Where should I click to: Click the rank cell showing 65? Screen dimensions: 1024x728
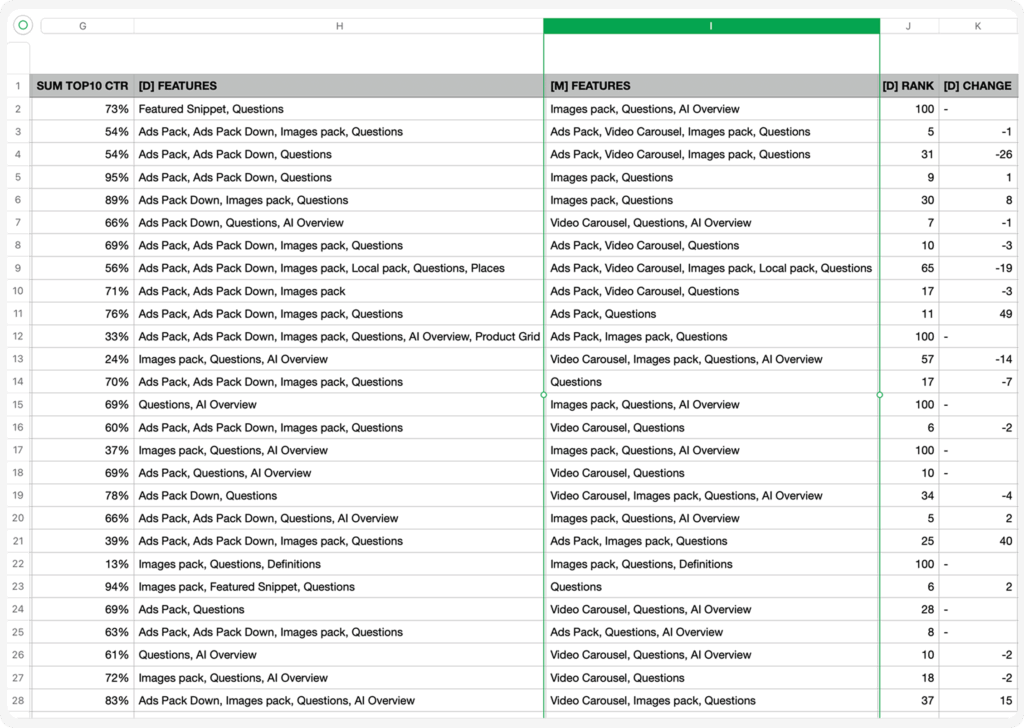[908, 268]
